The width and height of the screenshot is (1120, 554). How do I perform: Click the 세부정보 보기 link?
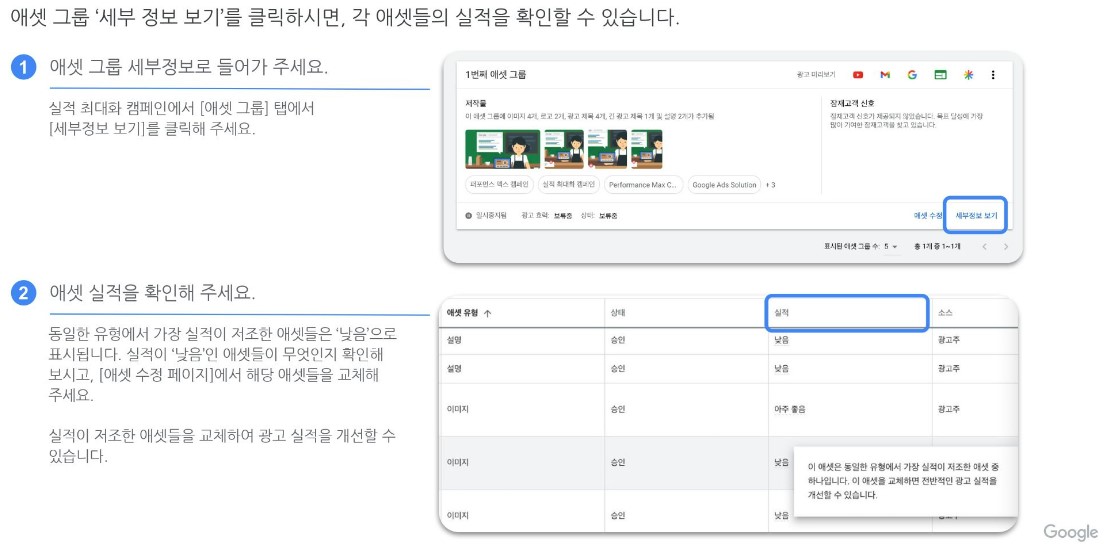(976, 216)
